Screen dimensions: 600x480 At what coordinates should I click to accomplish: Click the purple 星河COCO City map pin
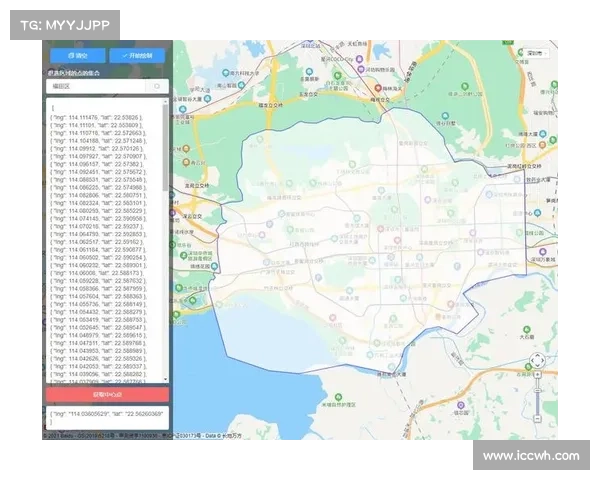[x=359, y=59]
